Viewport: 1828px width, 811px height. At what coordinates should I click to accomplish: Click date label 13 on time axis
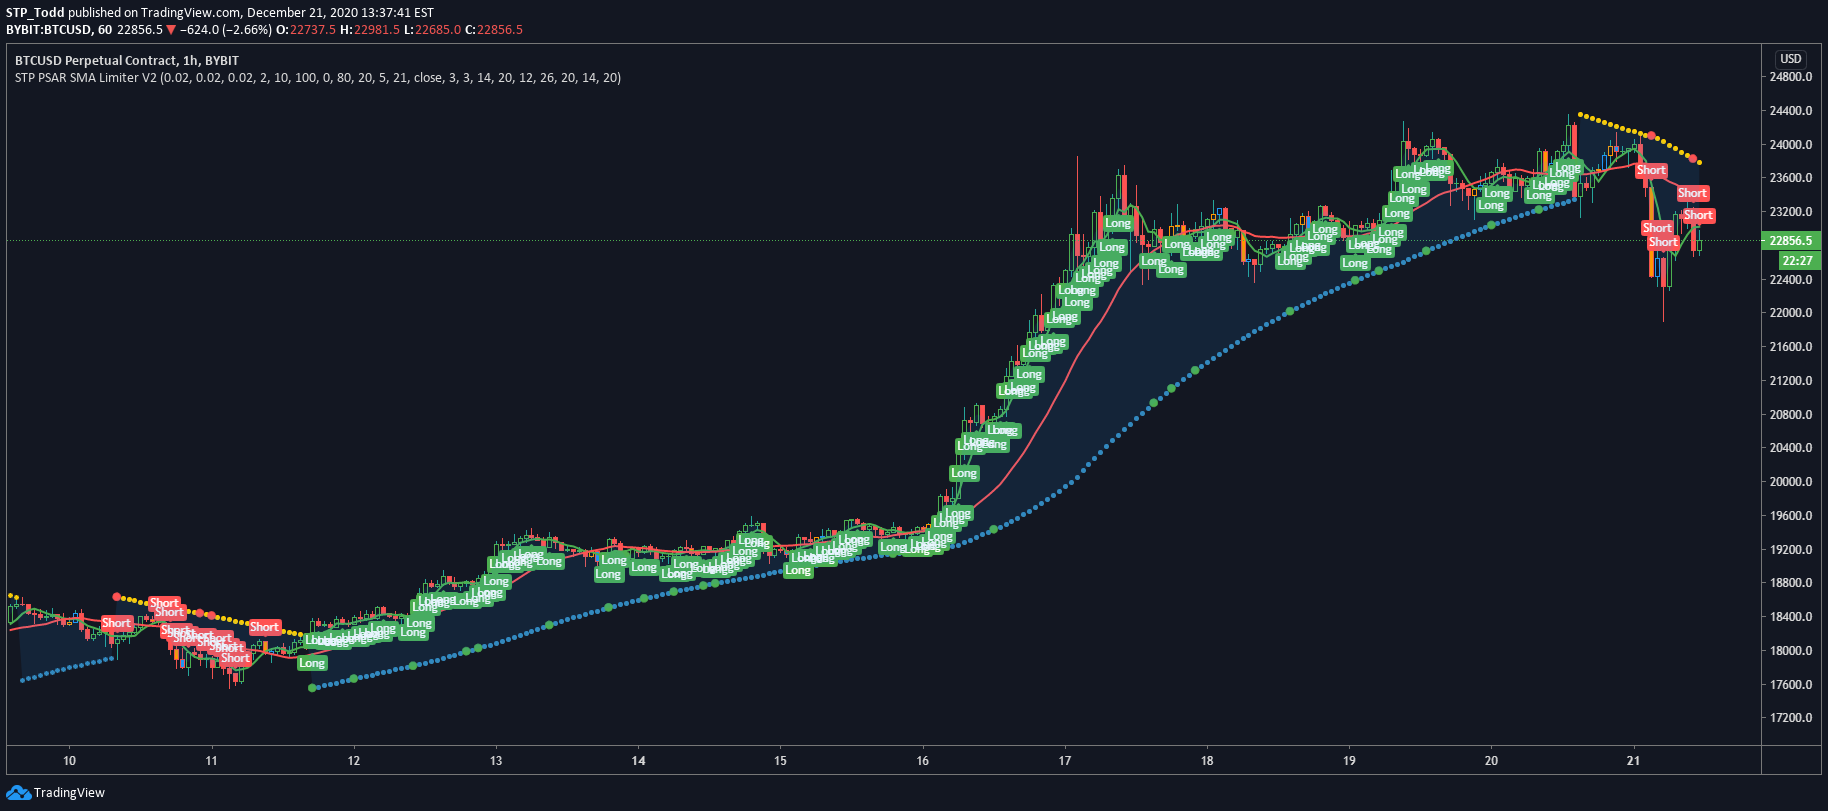[496, 761]
